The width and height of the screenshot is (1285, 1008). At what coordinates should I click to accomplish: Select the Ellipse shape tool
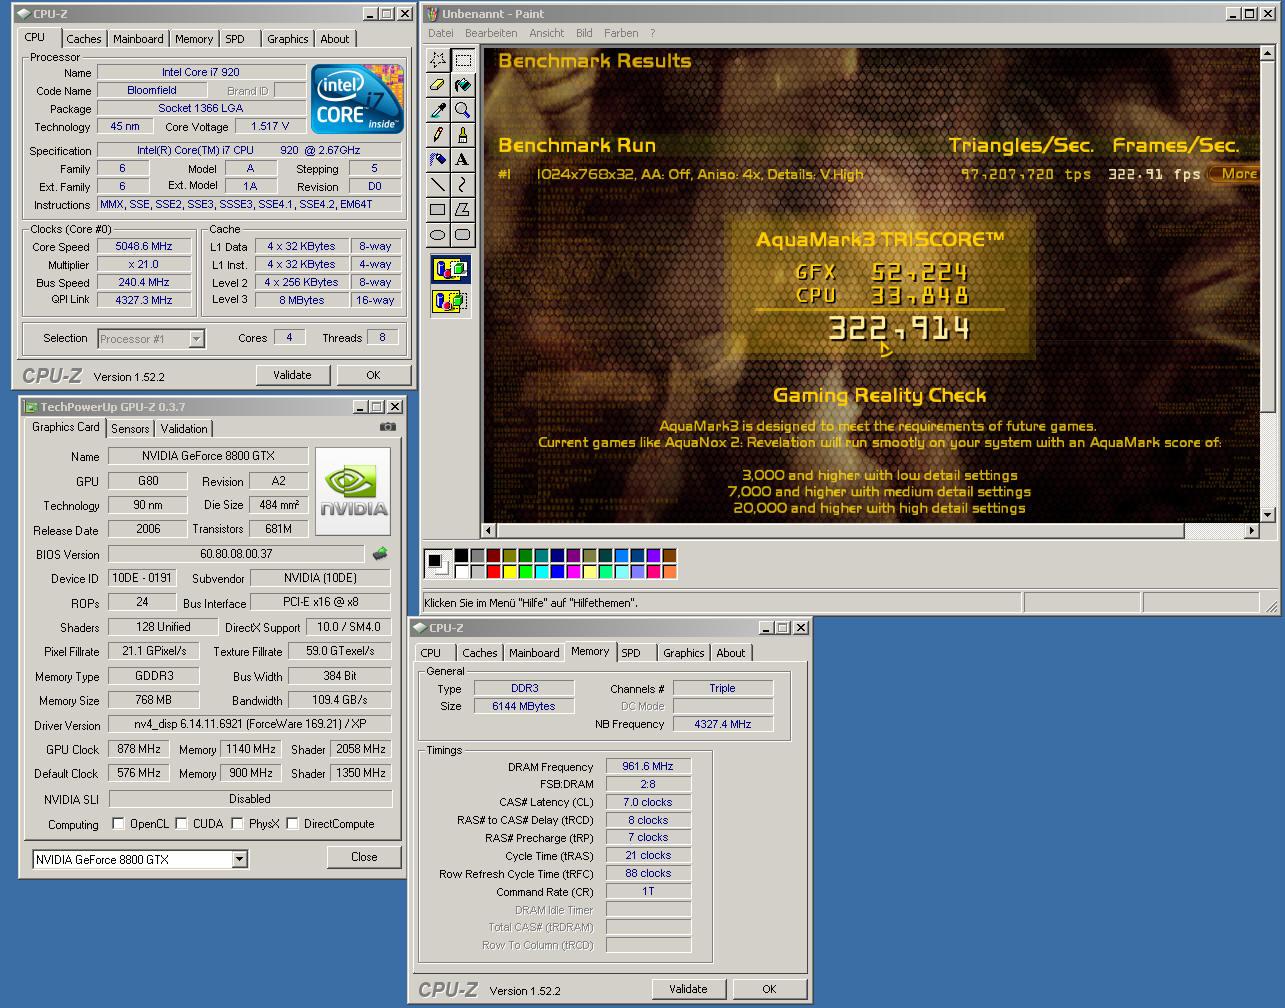click(438, 234)
